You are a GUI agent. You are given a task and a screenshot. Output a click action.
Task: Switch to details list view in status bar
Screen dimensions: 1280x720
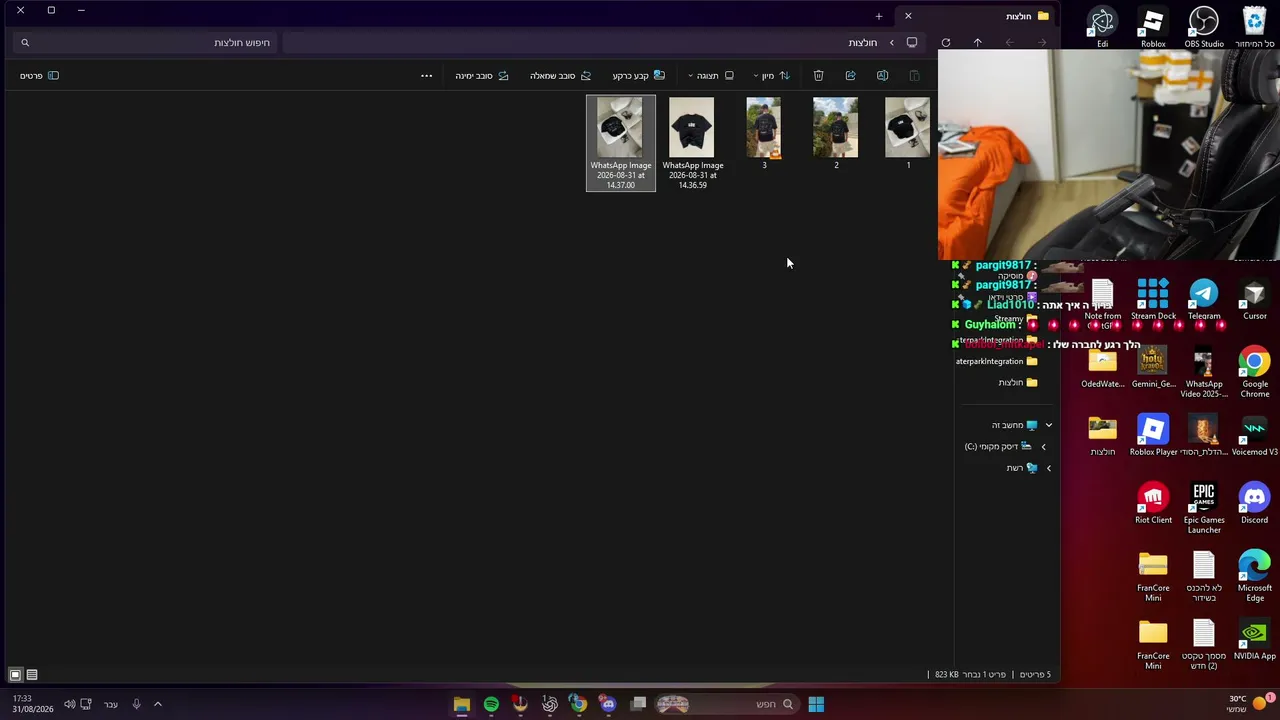32,675
